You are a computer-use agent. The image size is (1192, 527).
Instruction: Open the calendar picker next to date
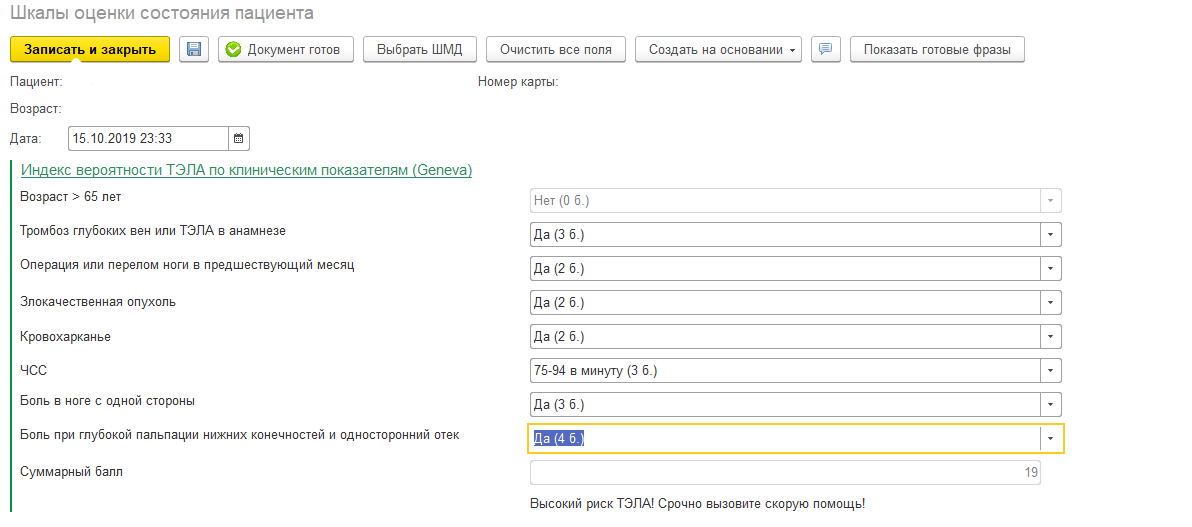239,138
